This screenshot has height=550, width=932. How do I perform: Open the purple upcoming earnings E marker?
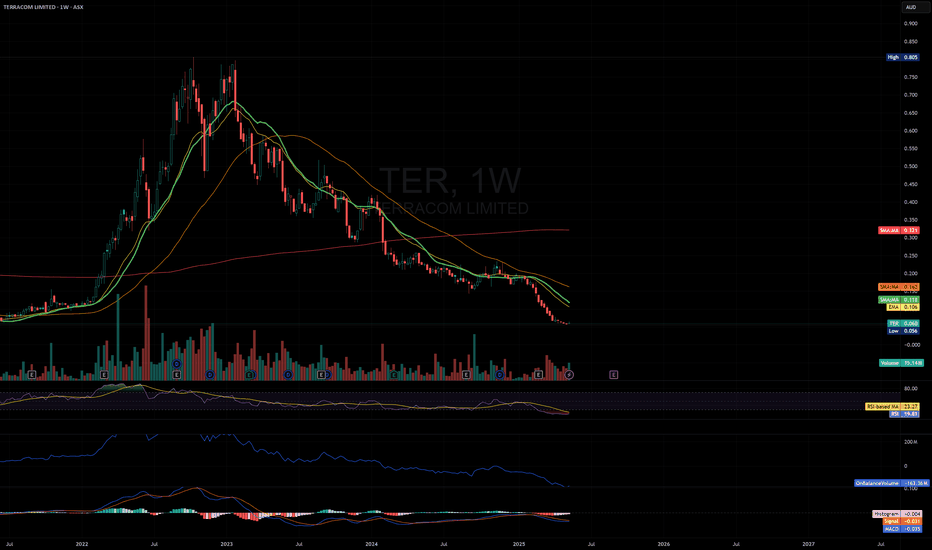pyautogui.click(x=613, y=375)
